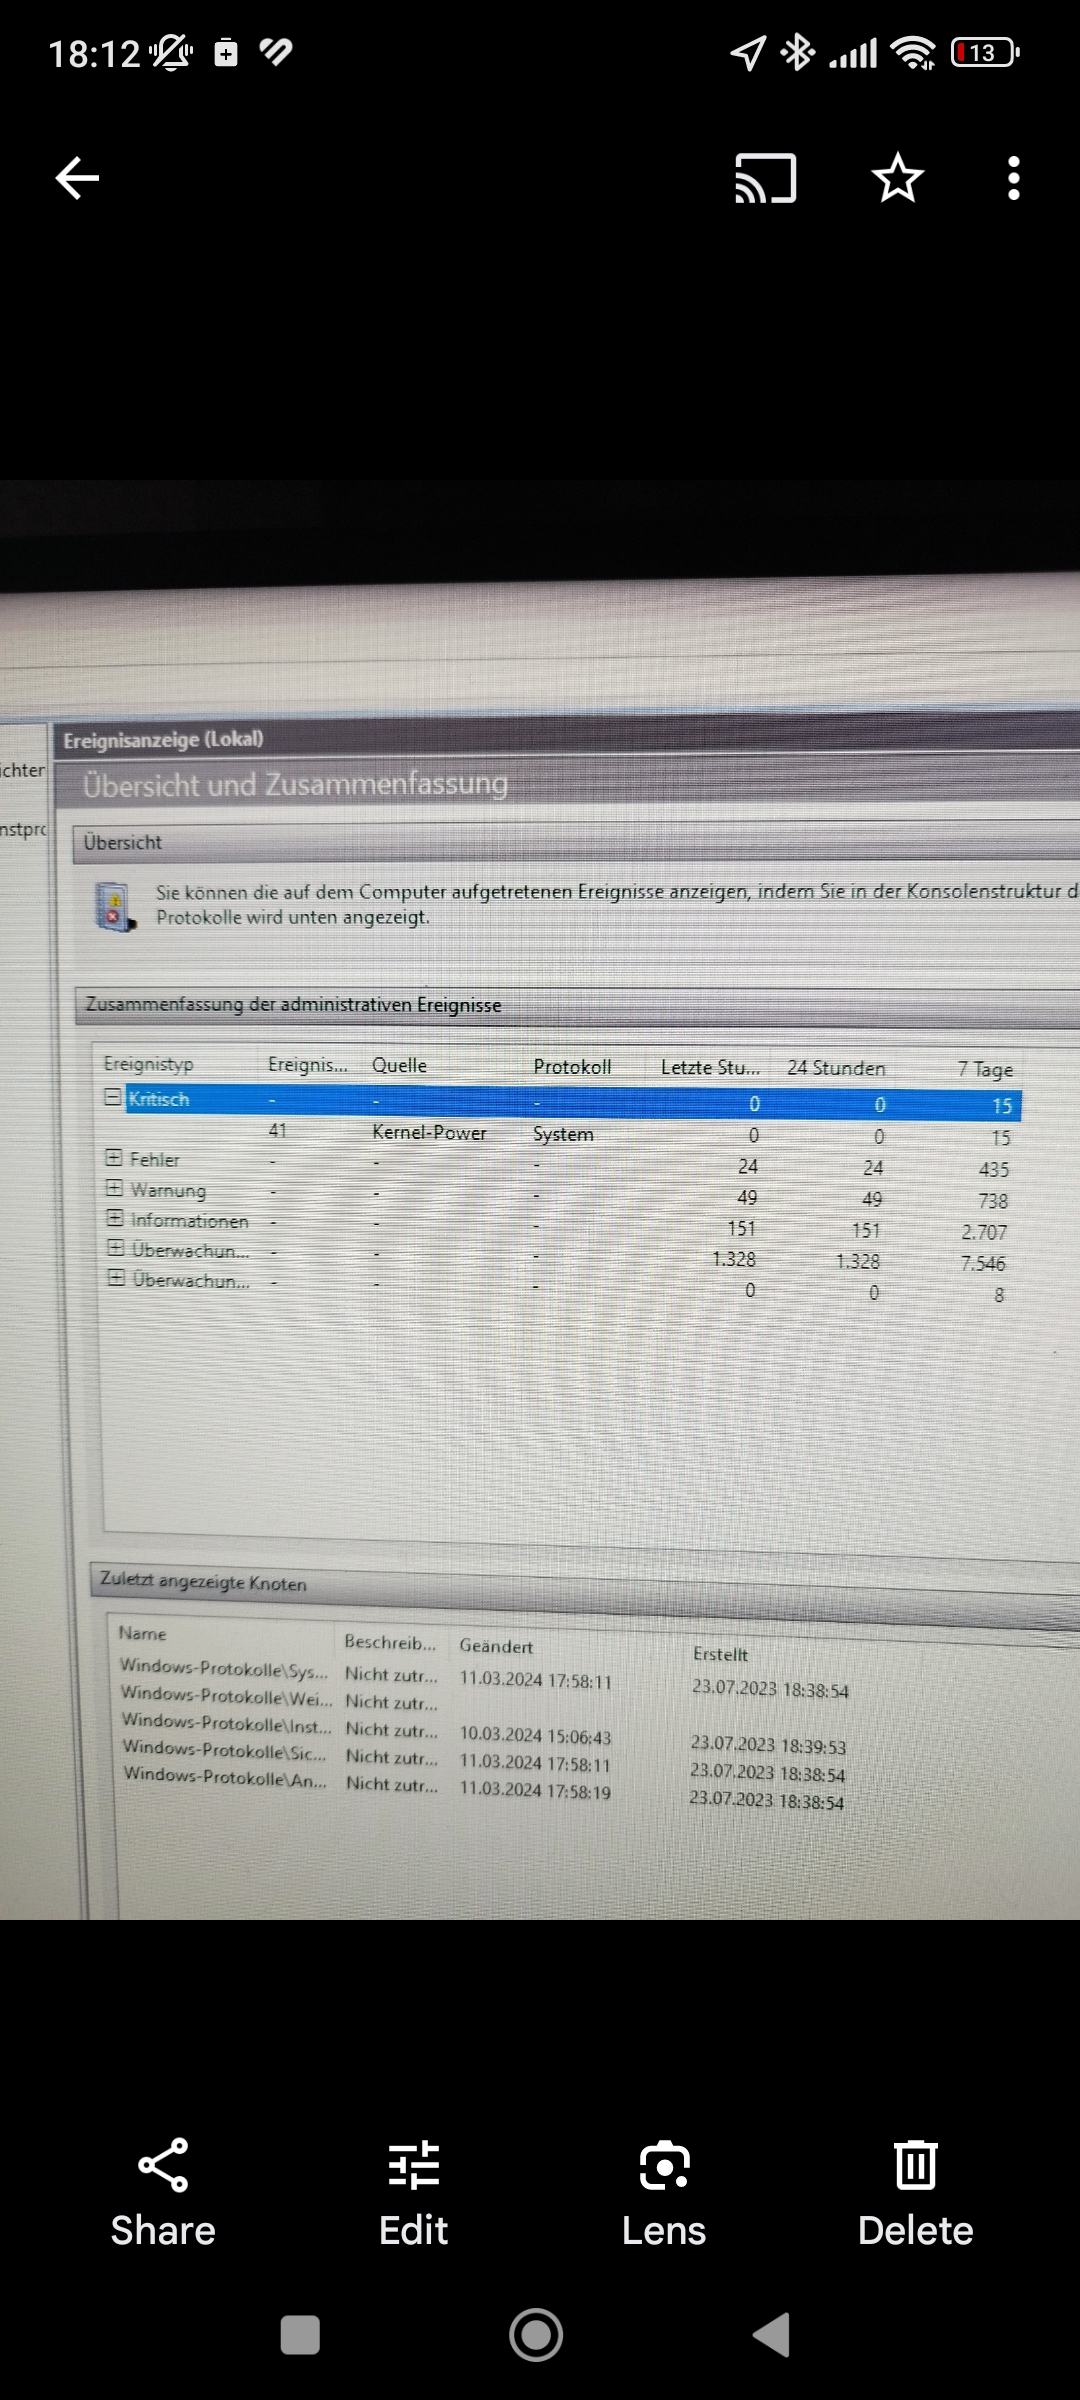Select the System protocol cell
Image resolution: width=1080 pixels, height=2400 pixels.
point(563,1134)
